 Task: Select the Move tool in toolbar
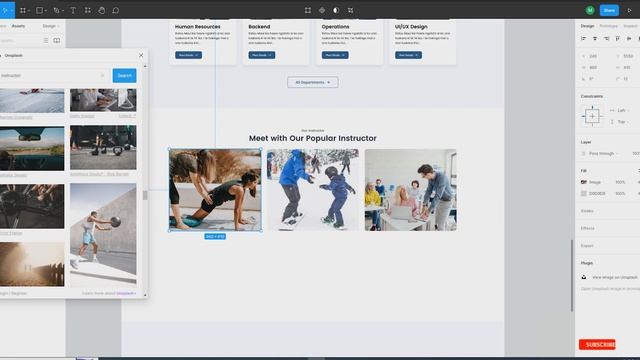(4, 10)
